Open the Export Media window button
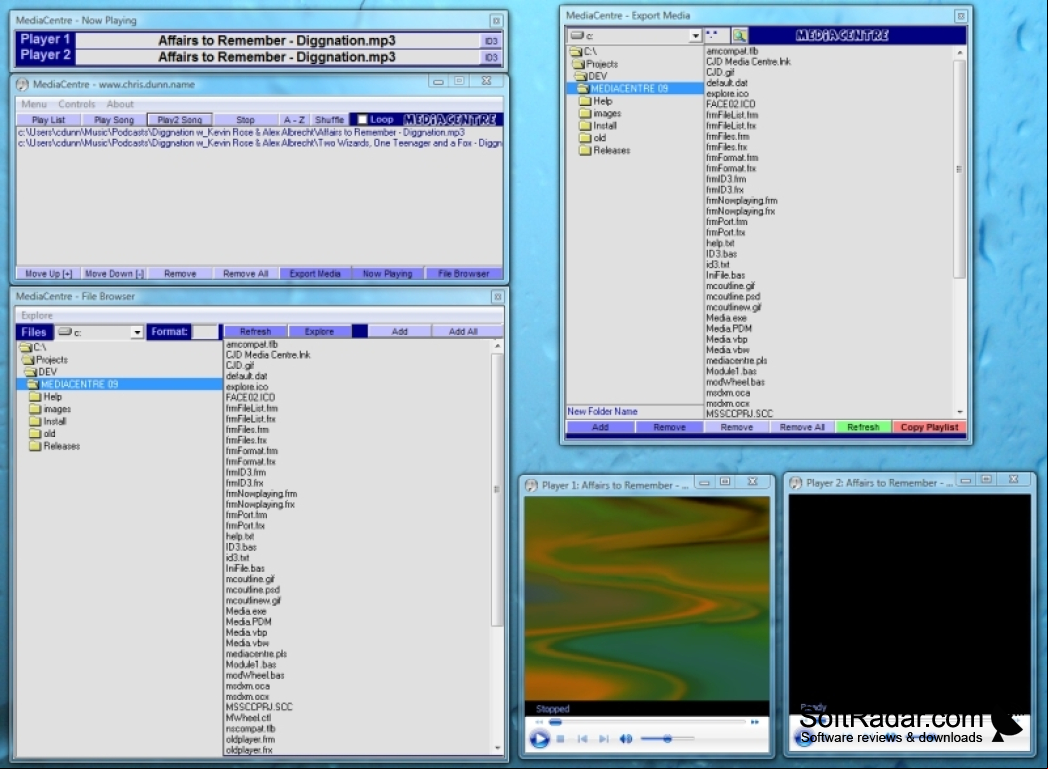 pyautogui.click(x=315, y=274)
